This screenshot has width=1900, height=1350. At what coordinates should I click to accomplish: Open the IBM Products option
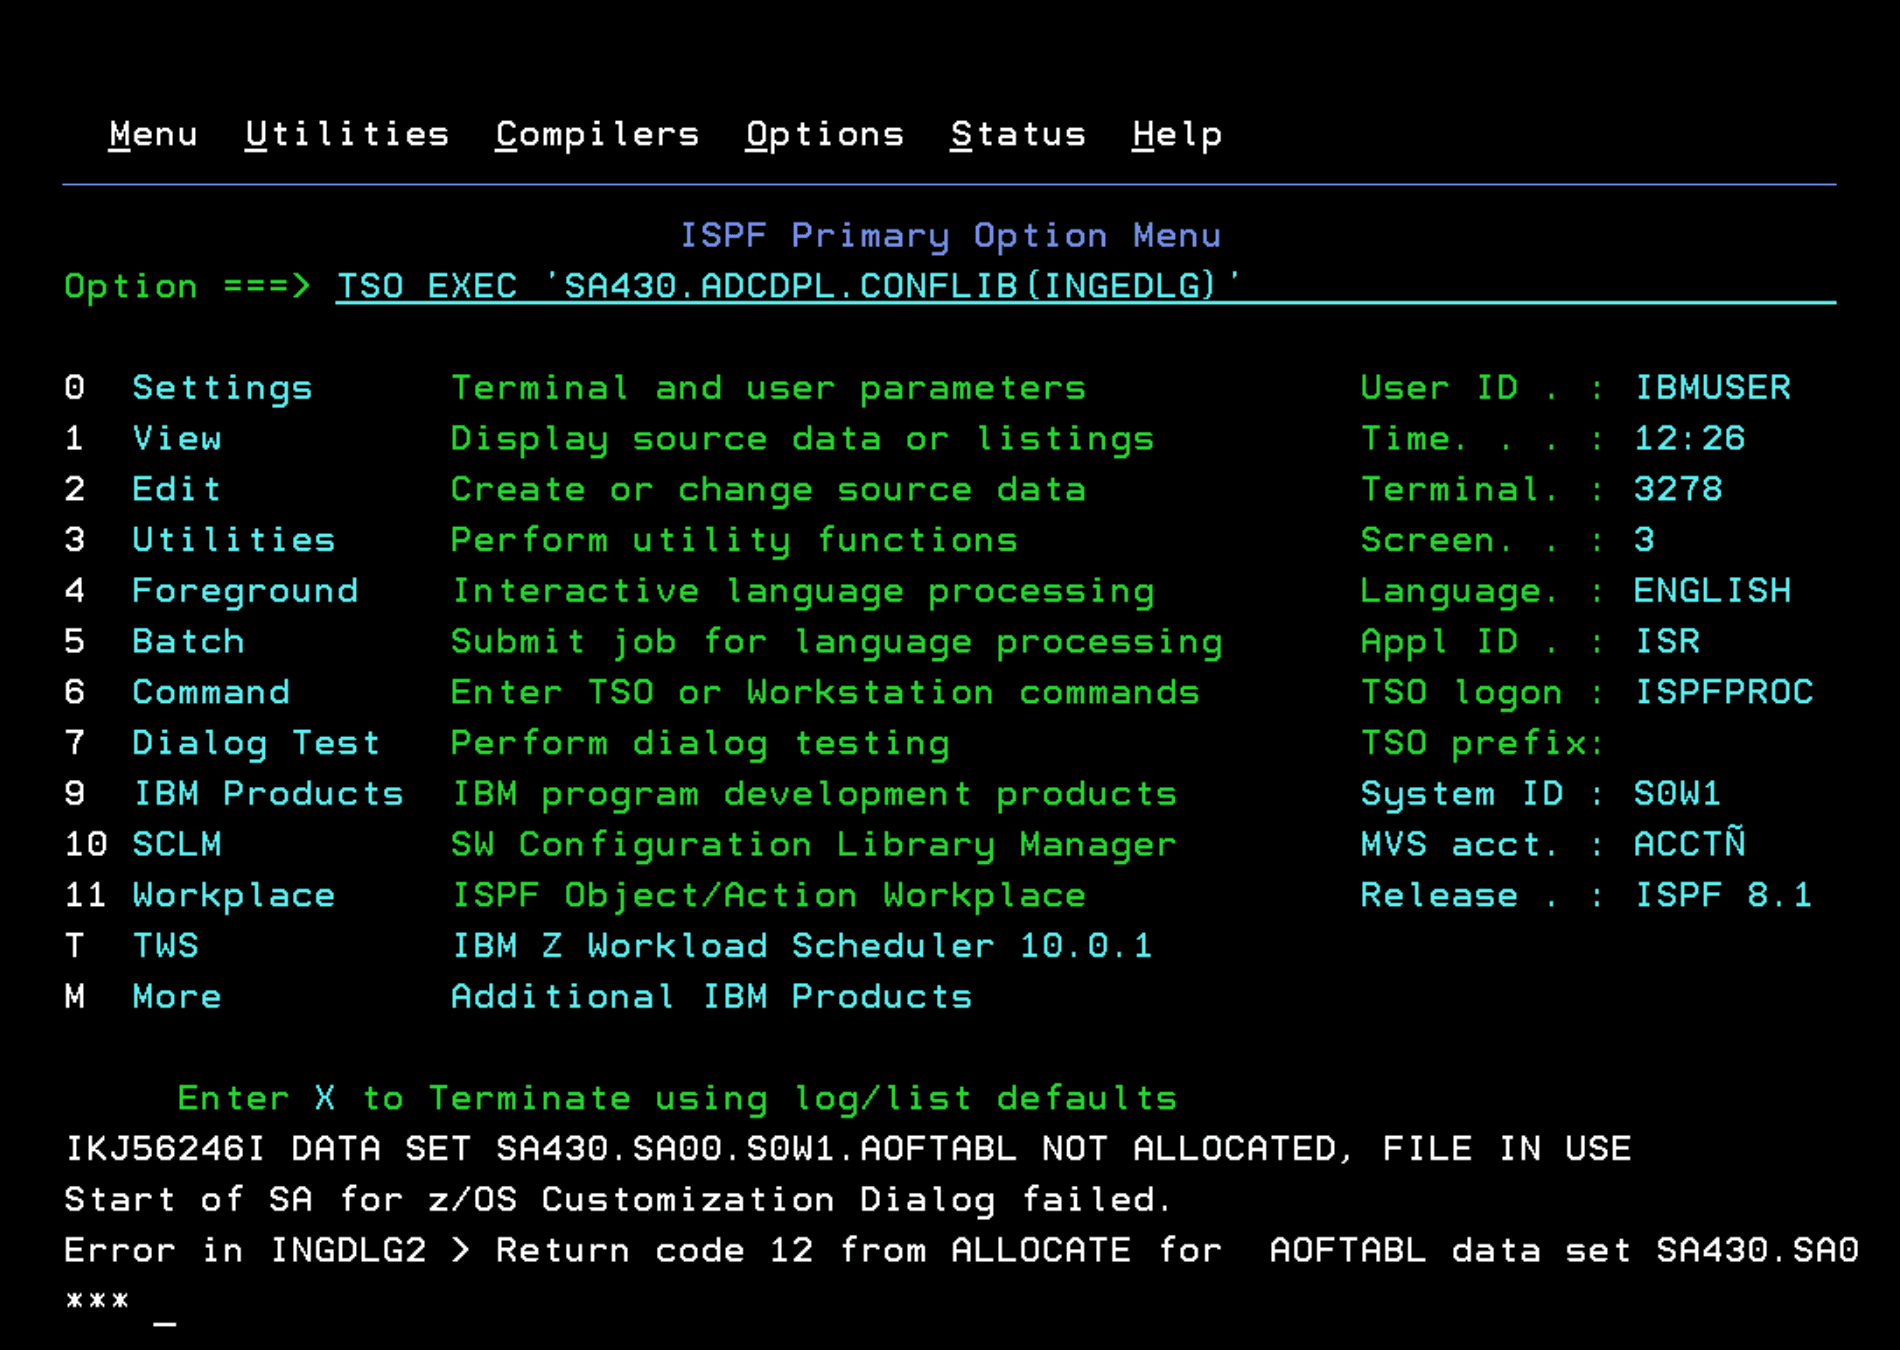click(268, 794)
